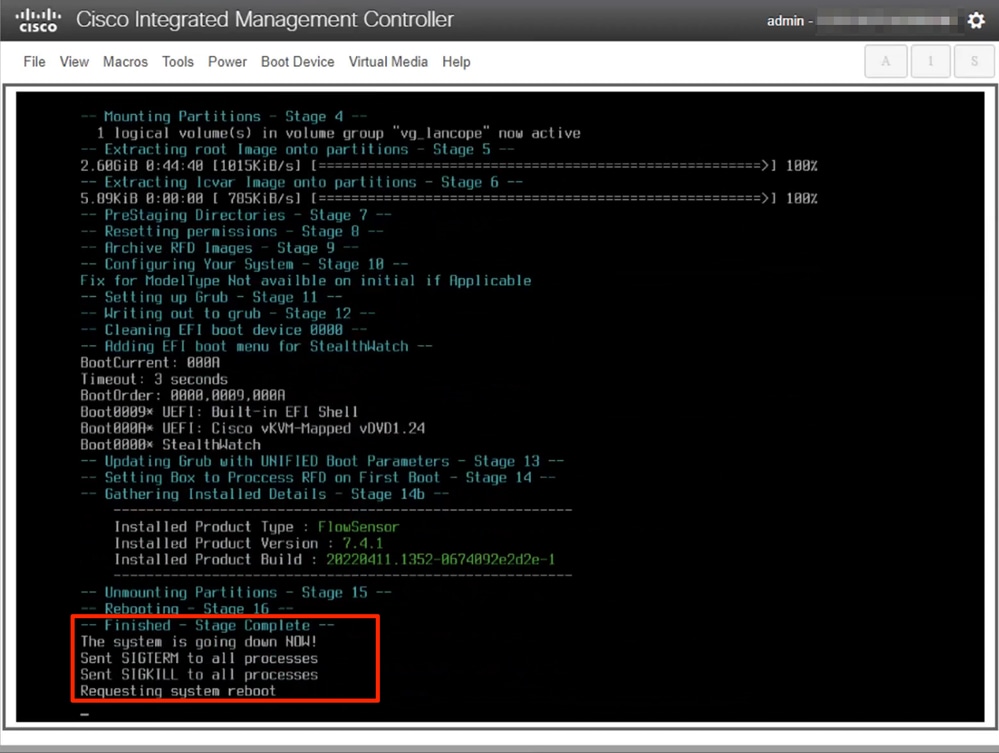Click 'Boot0009* UEFI: Built-in EFI Shell' line
Viewport: 999px width, 753px height.
[220, 412]
